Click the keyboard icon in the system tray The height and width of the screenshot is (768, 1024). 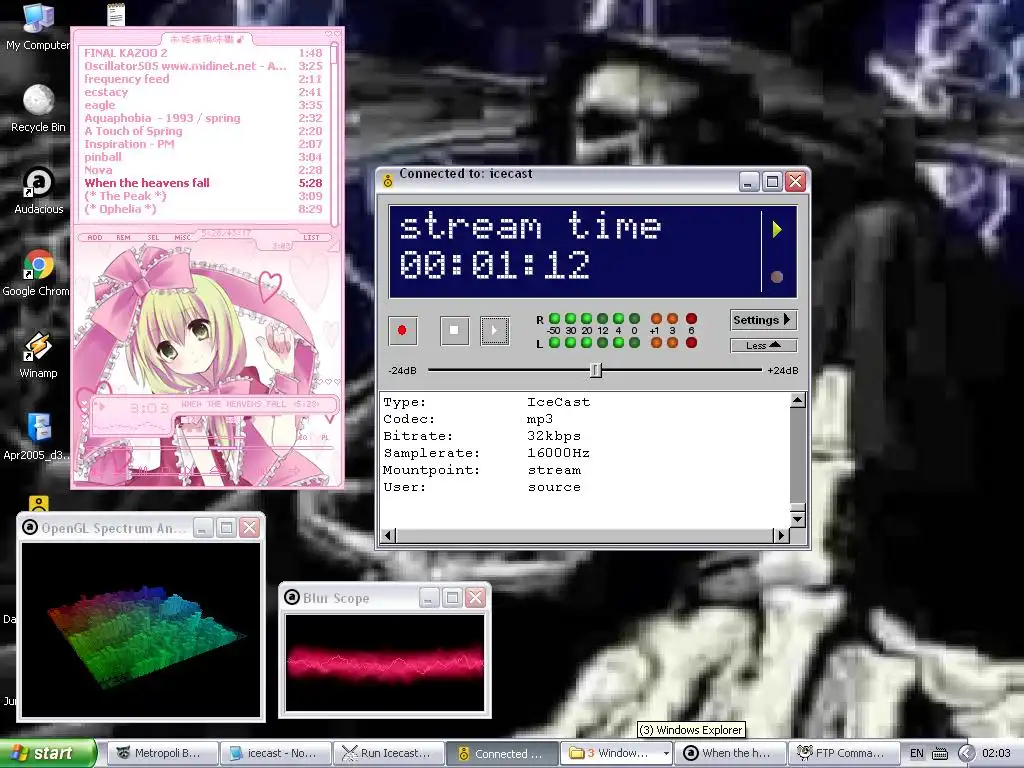tap(939, 754)
